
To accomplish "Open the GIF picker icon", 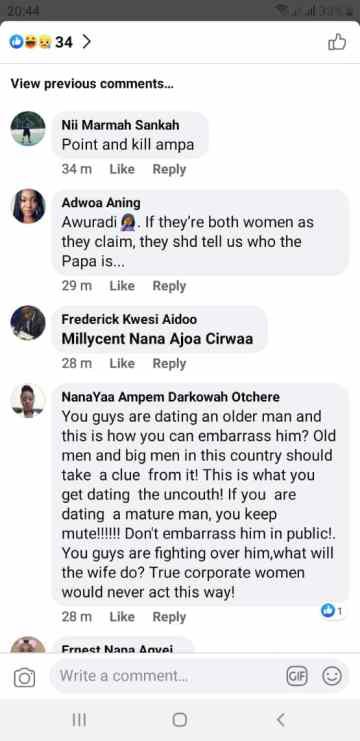I will click(x=297, y=676).
